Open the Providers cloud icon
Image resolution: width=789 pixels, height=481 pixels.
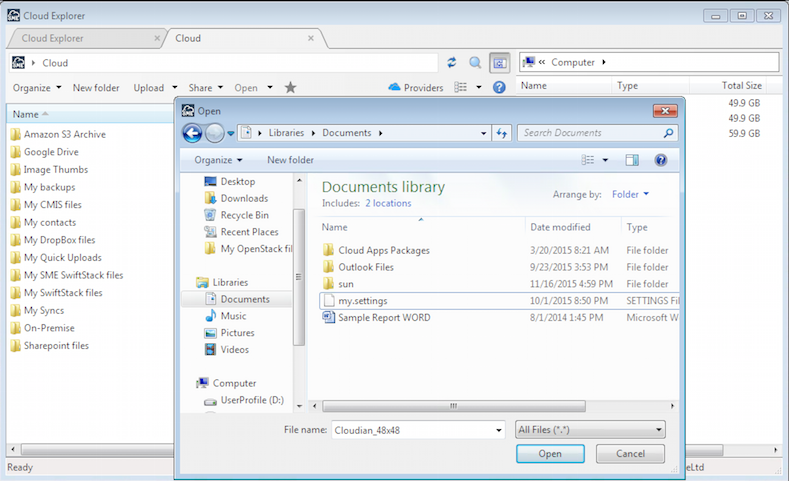(394, 88)
